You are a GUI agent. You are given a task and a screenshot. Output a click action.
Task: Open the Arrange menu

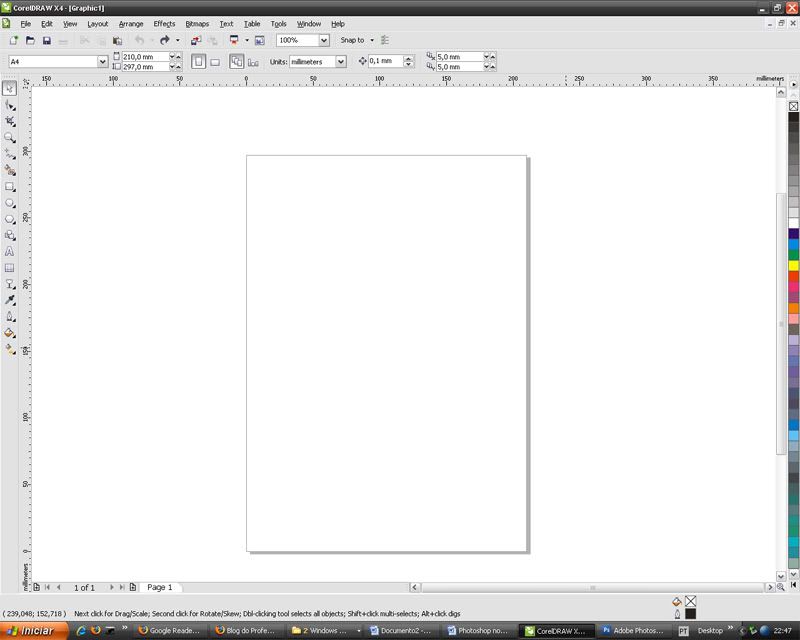(x=130, y=23)
